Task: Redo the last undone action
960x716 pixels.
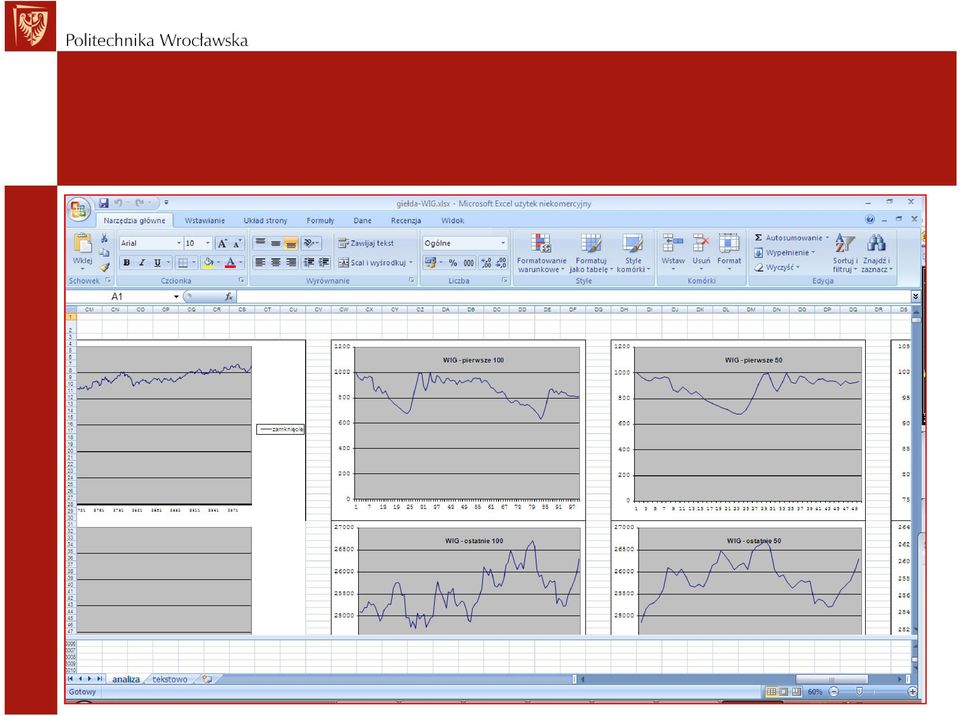Action: pyautogui.click(x=139, y=203)
